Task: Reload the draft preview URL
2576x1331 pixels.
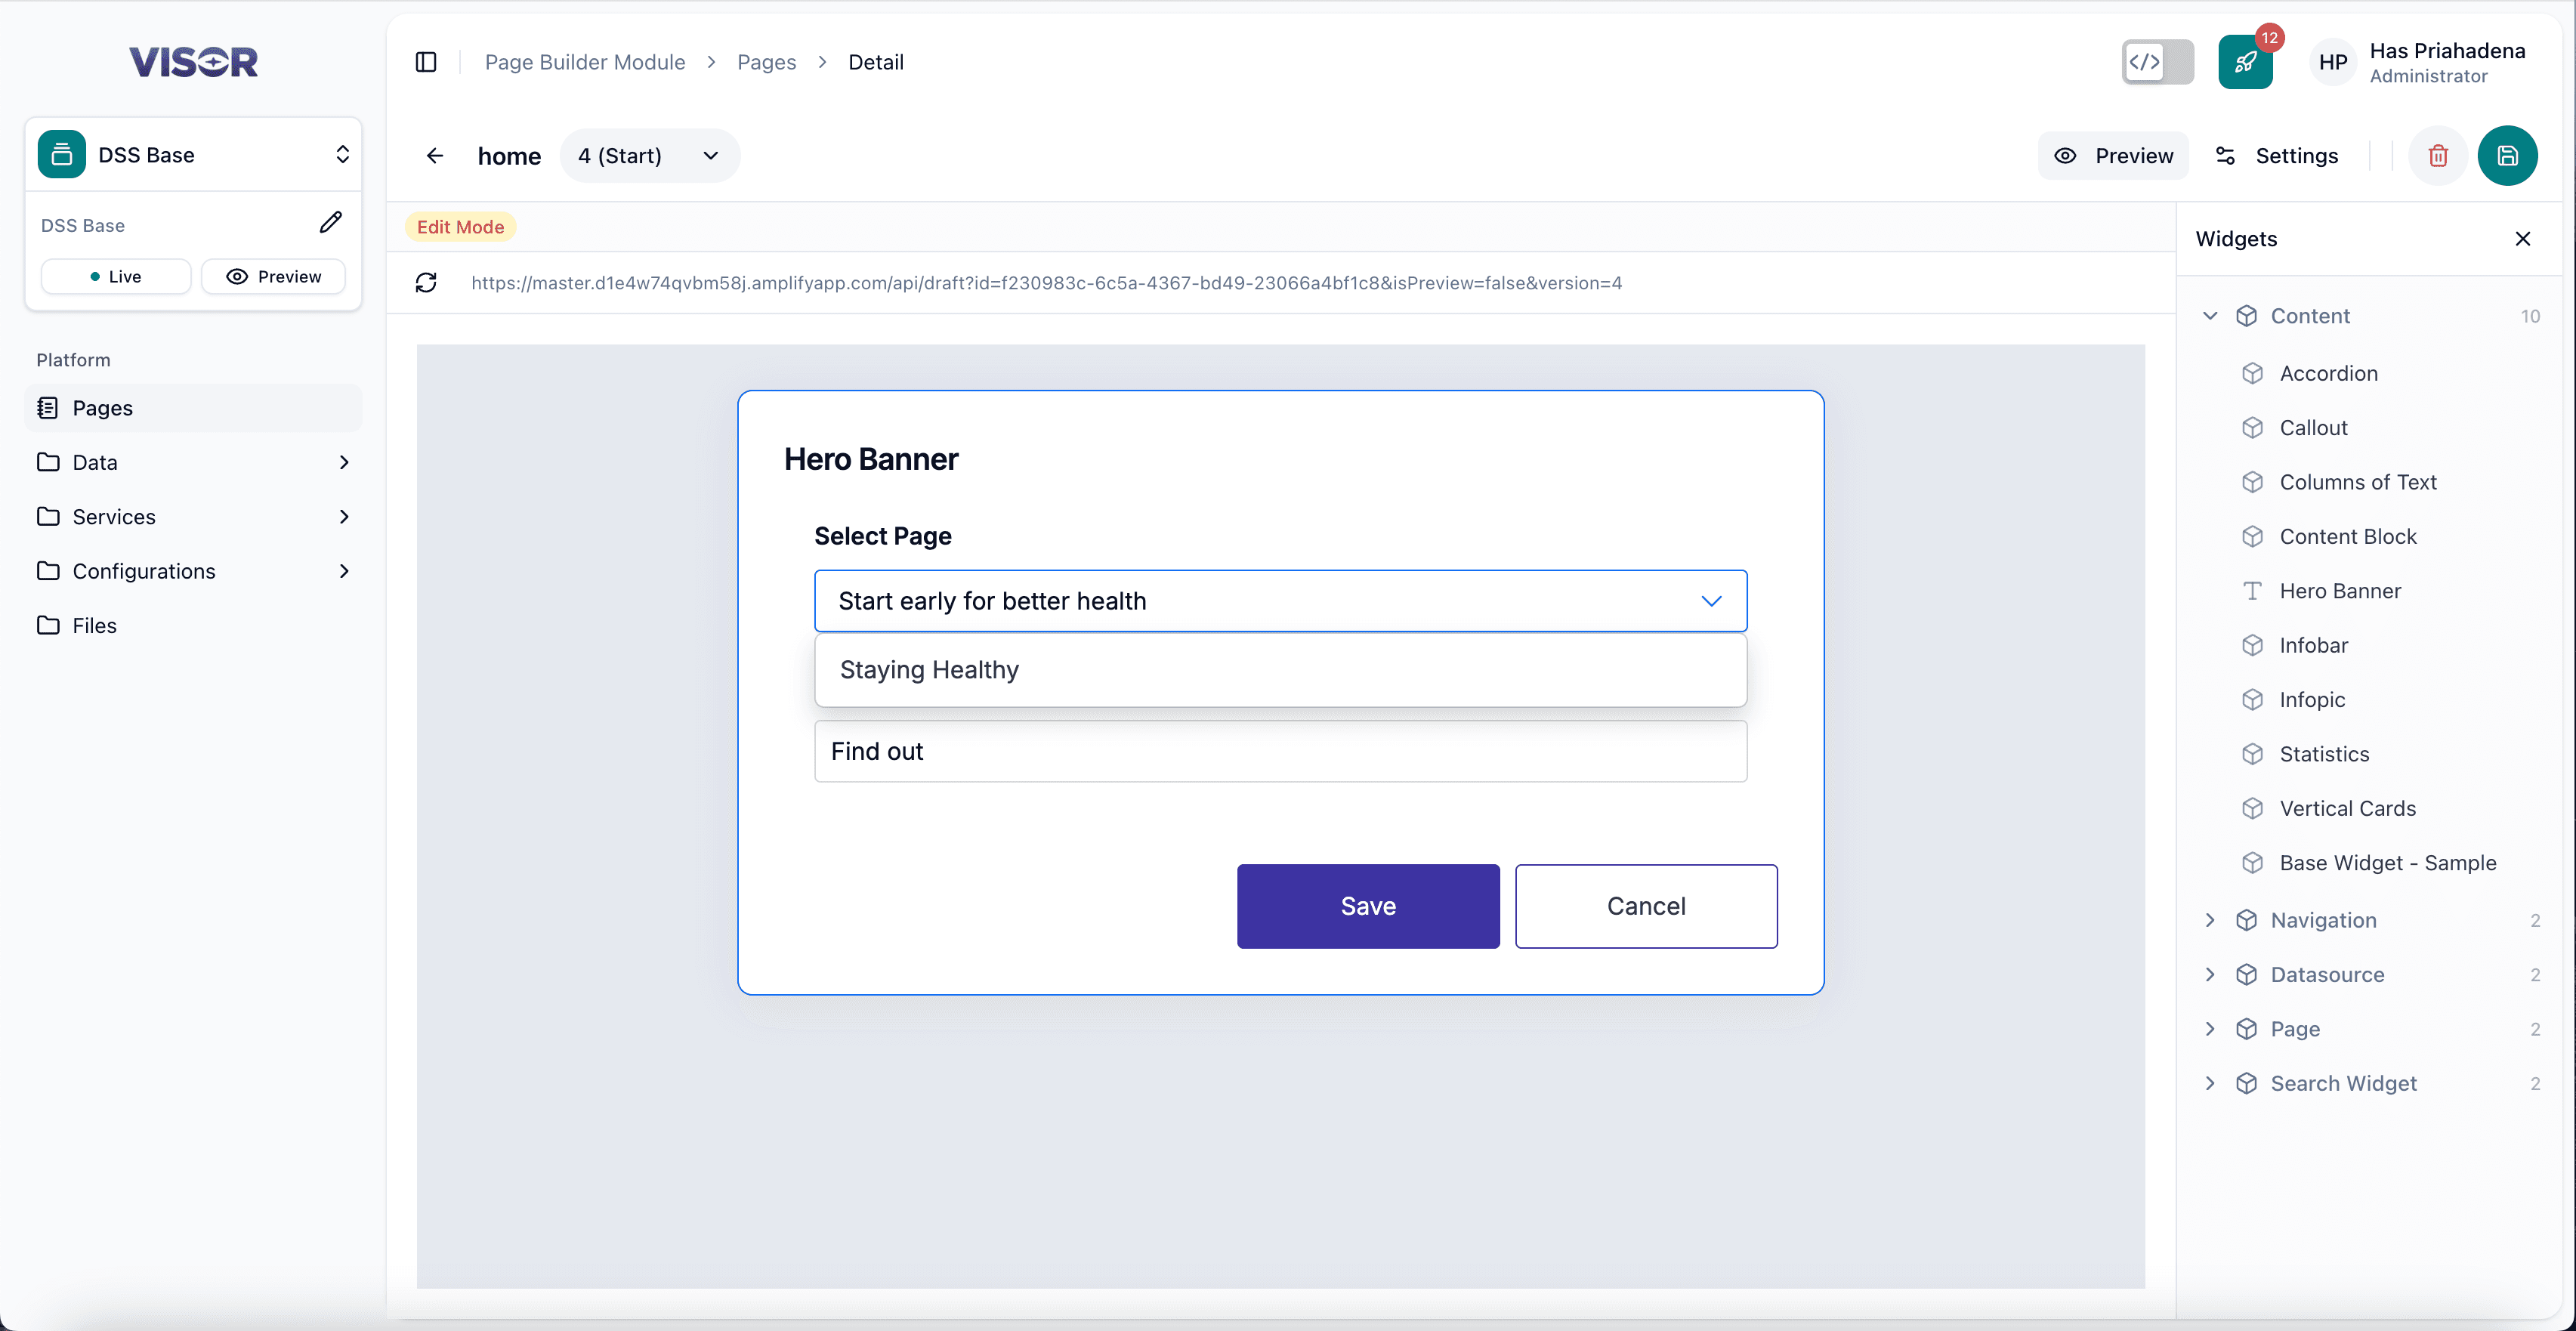Action: click(x=426, y=283)
